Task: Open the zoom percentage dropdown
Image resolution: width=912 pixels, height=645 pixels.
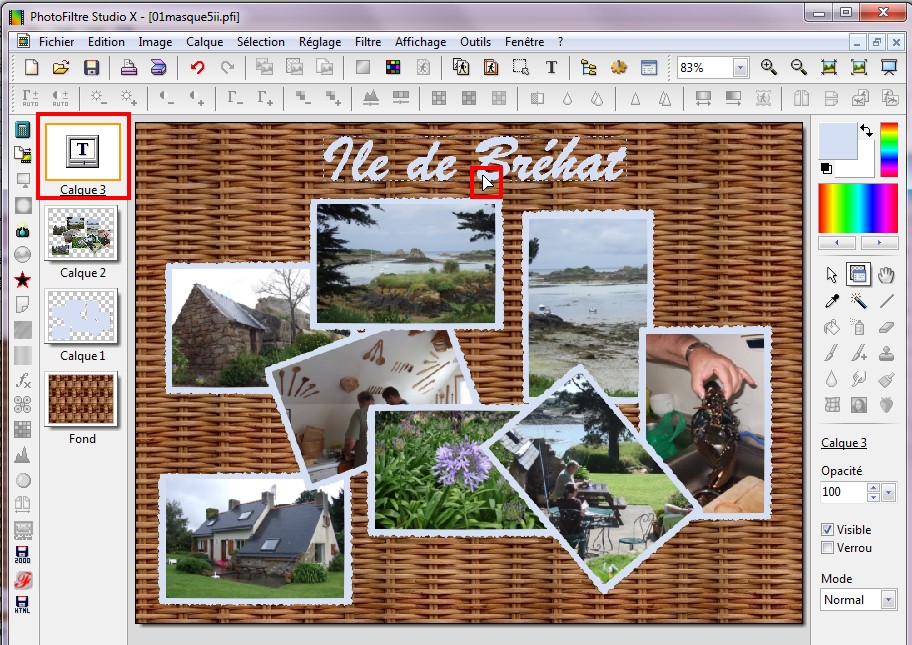Action: pos(740,67)
